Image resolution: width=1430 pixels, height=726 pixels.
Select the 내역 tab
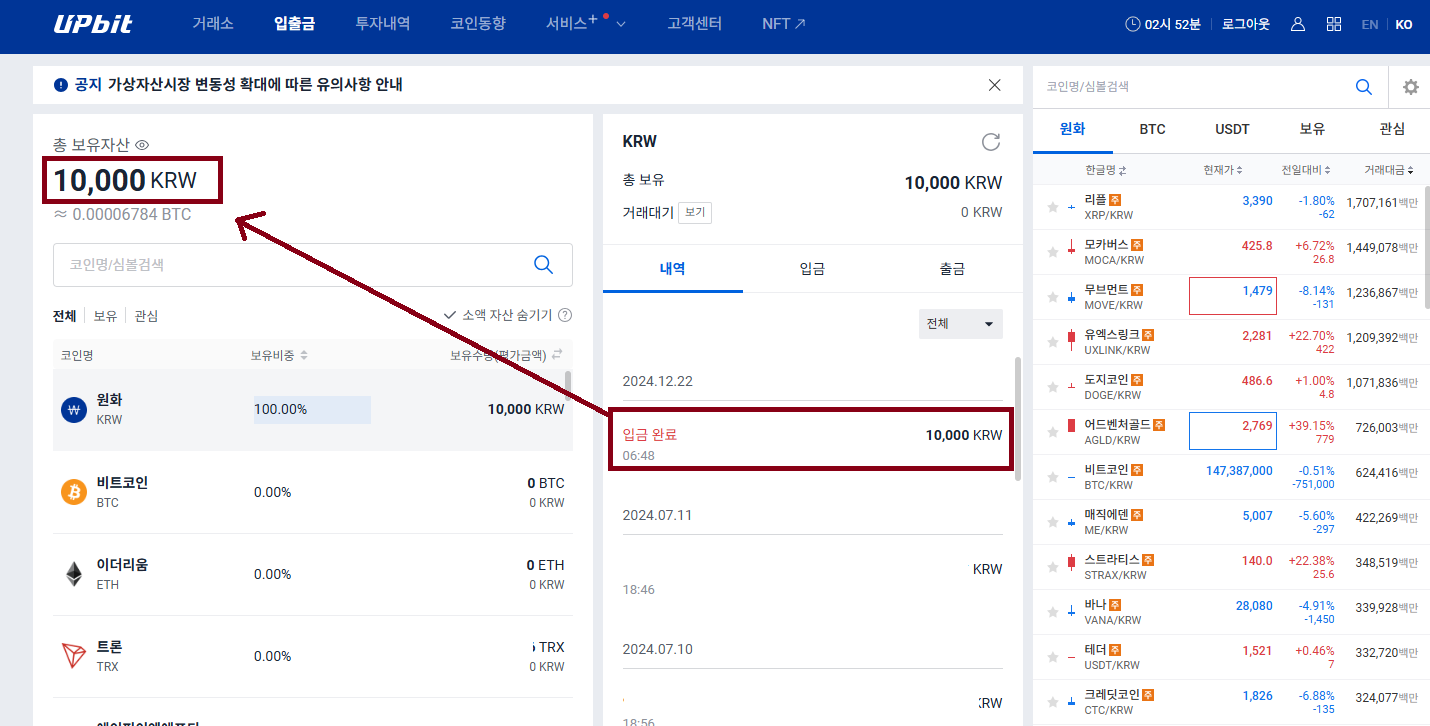tap(673, 269)
